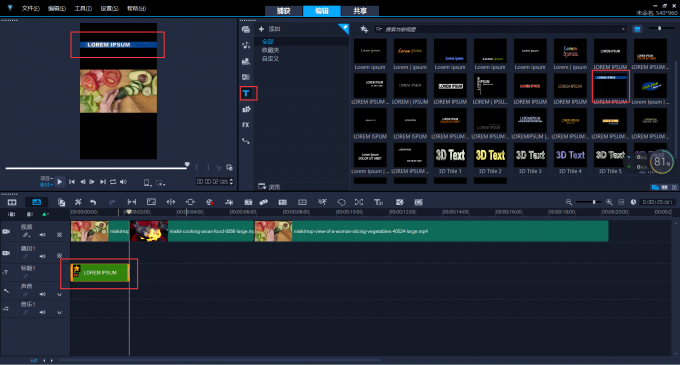Open the Sound library panel icon
680x365 pixels.
(246, 45)
